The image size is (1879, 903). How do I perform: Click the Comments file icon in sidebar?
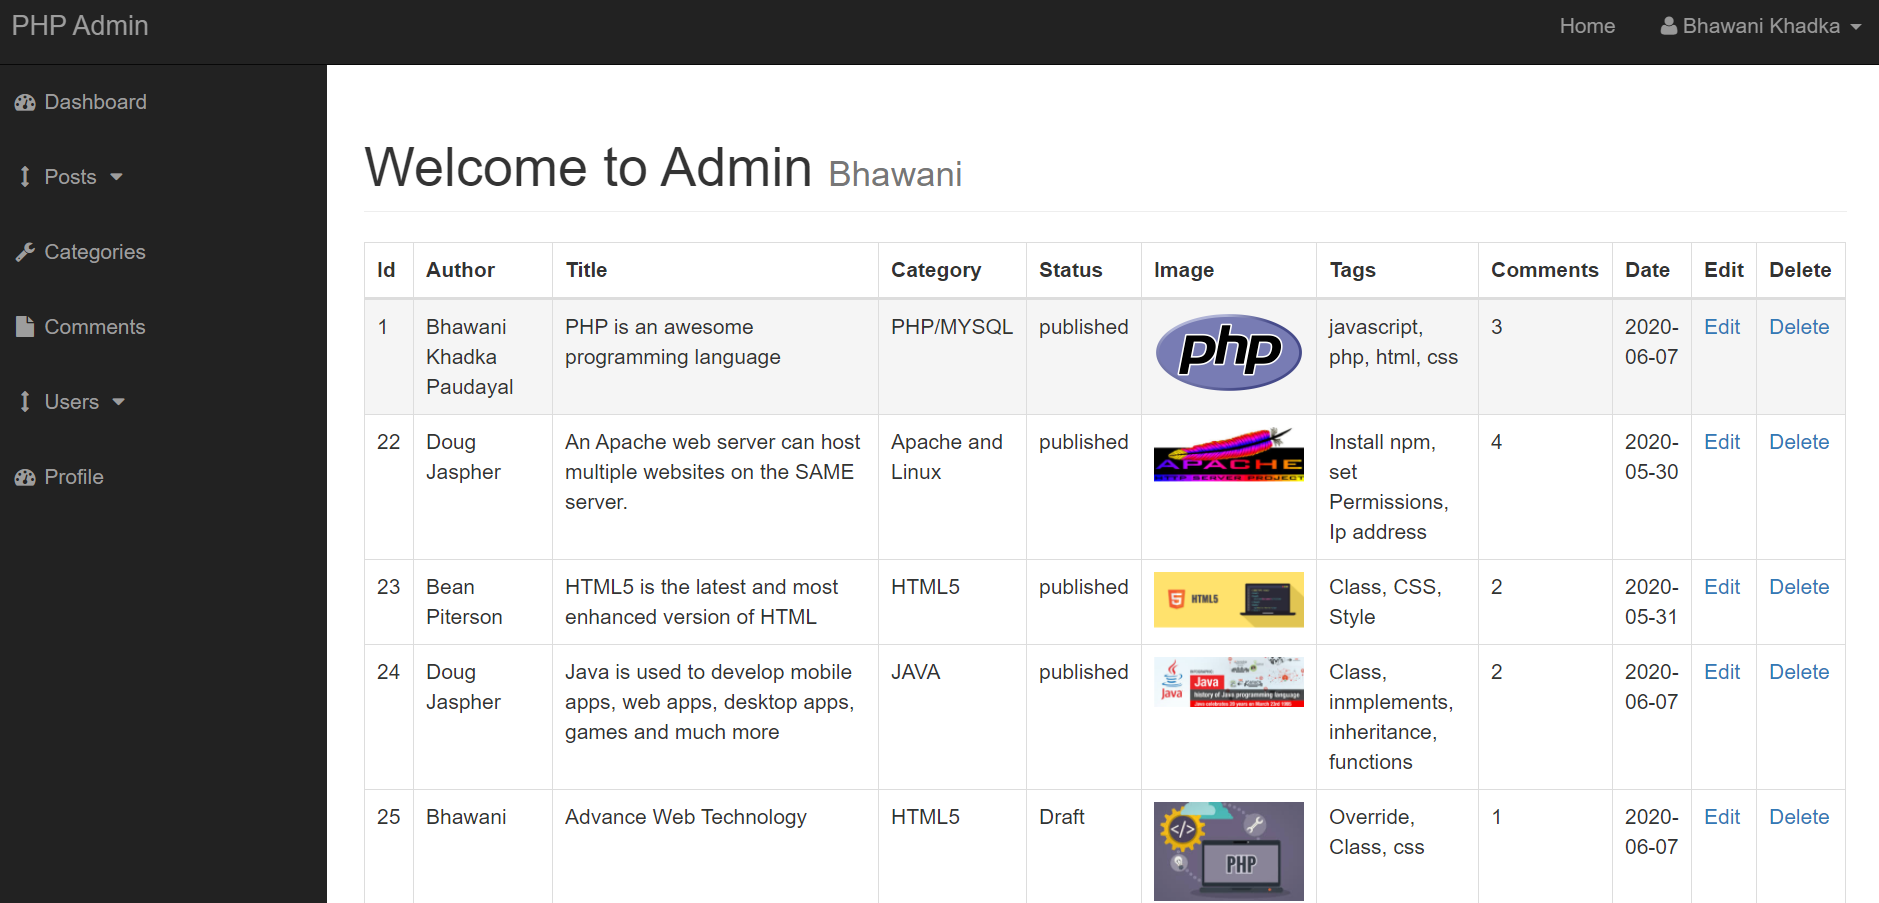25,327
